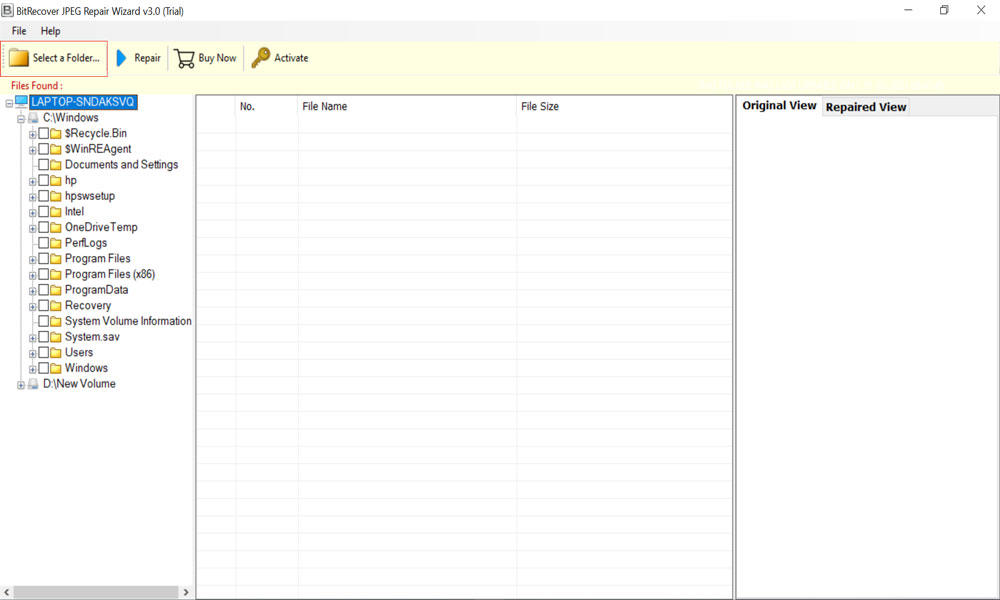Select the C:\Windows tree label
This screenshot has width=1000, height=600.
pyautogui.click(x=71, y=118)
